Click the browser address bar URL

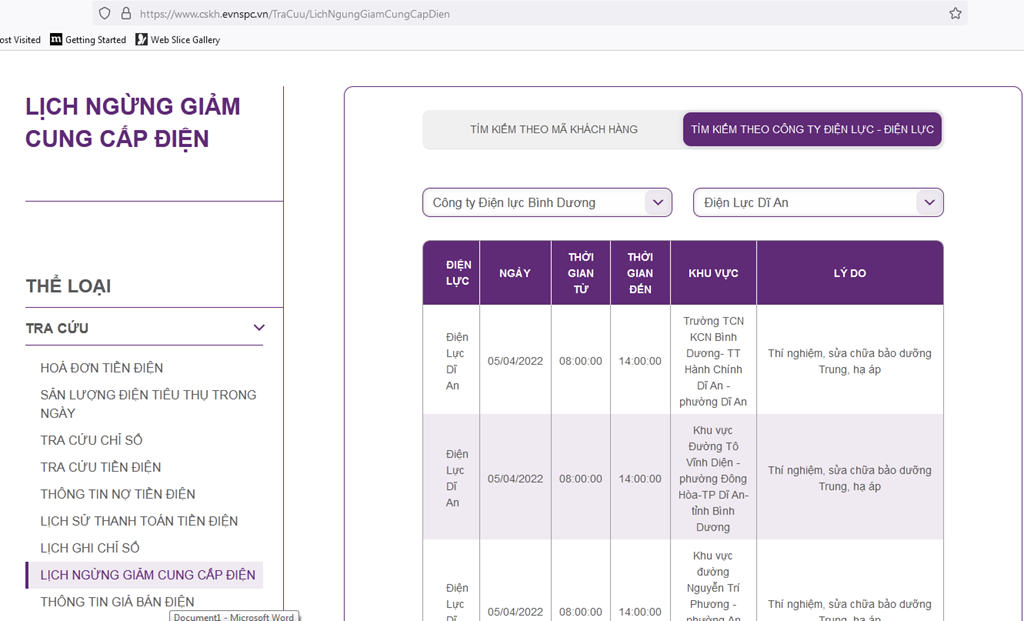pos(295,14)
